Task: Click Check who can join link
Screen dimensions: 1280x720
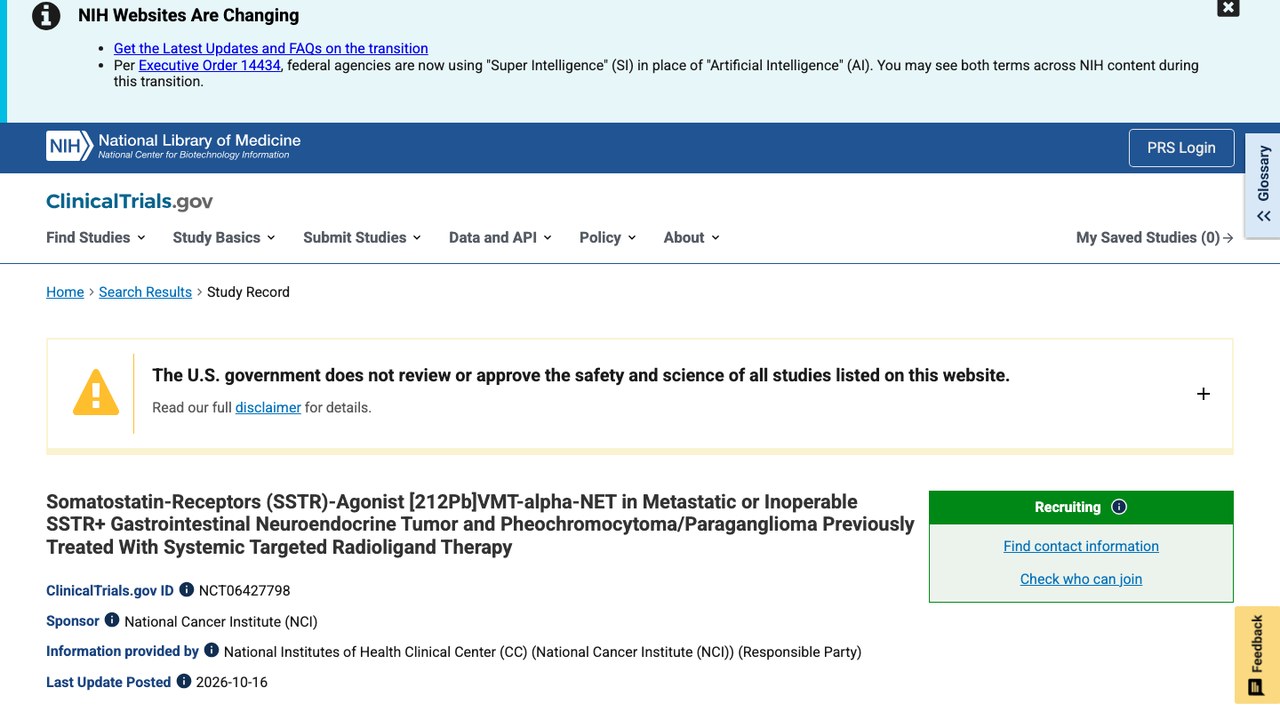Action: click(x=1081, y=579)
